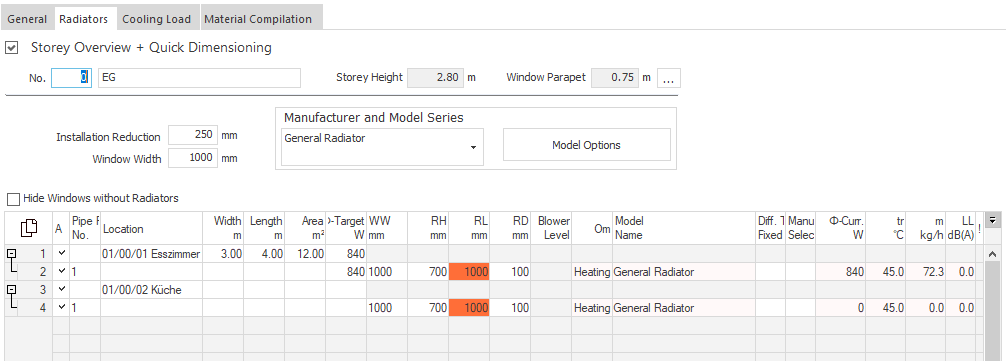
Task: Select the Radiators tab
Action: (x=83, y=19)
